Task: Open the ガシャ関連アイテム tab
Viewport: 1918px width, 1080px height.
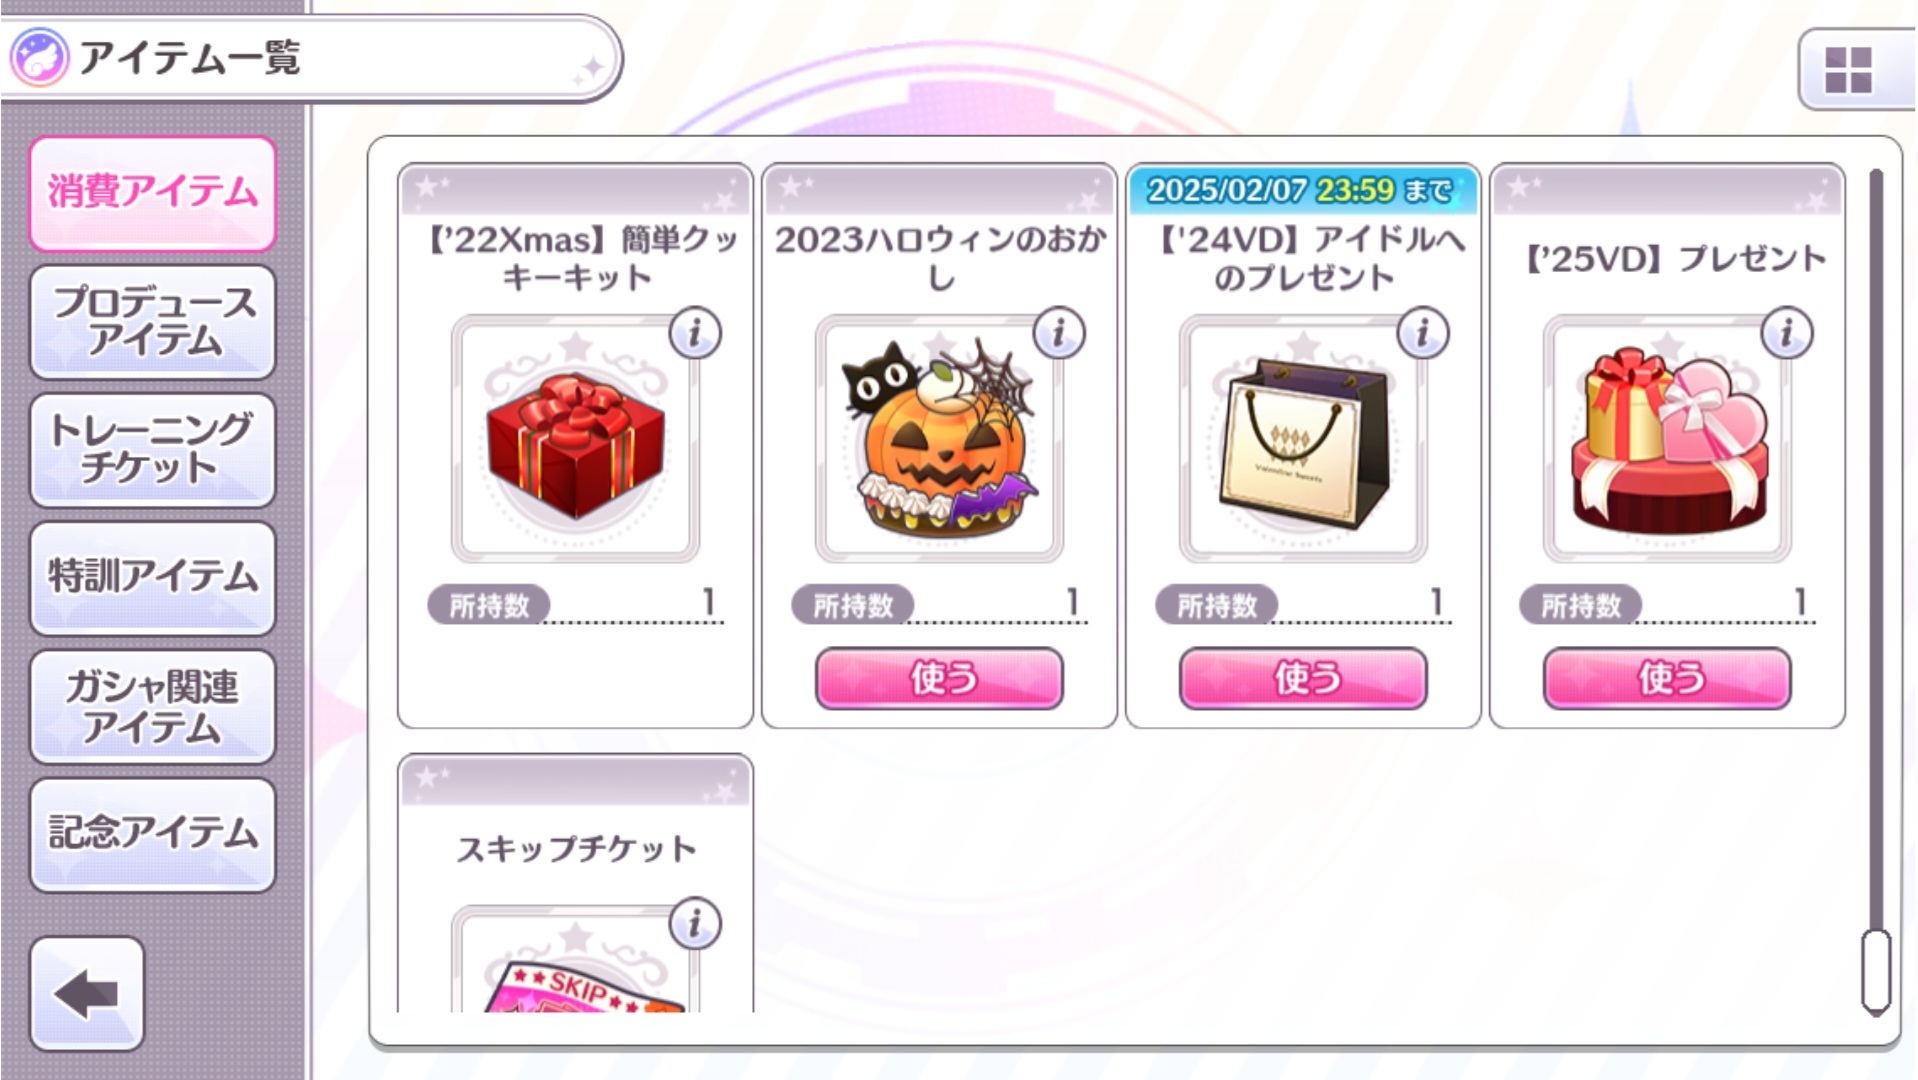Action: 152,707
